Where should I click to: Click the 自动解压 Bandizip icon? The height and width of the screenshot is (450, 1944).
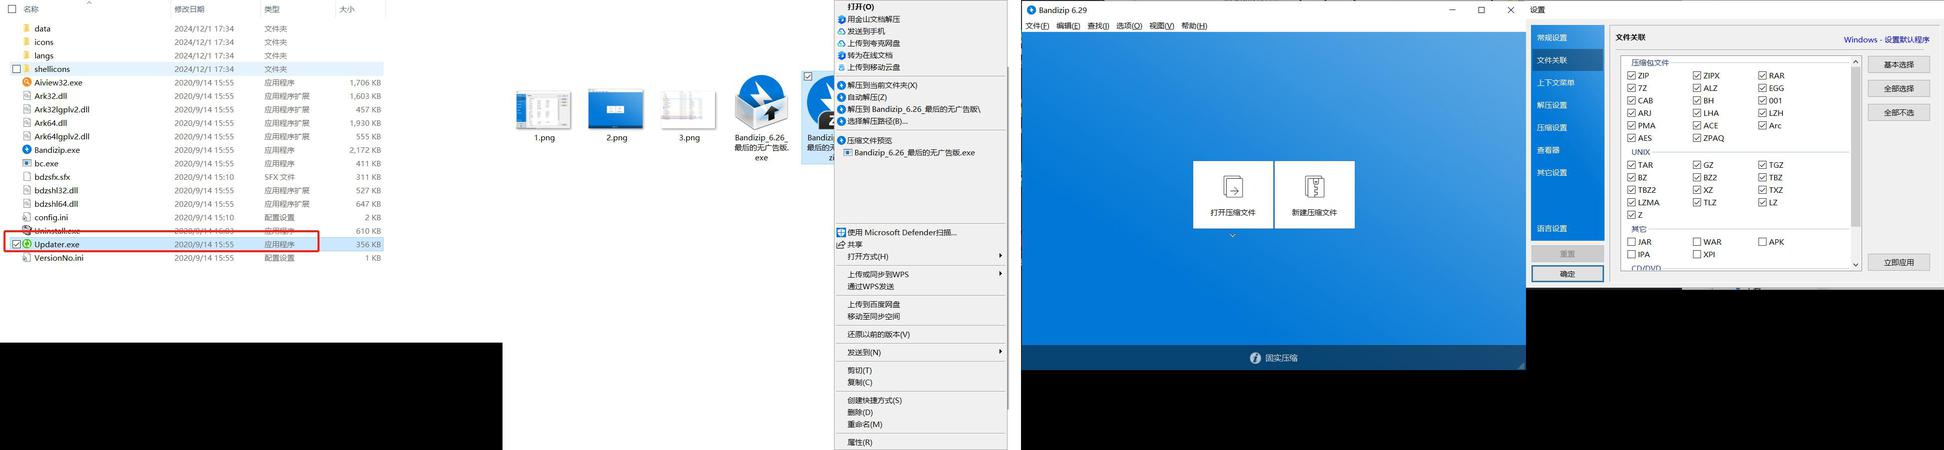(x=841, y=97)
